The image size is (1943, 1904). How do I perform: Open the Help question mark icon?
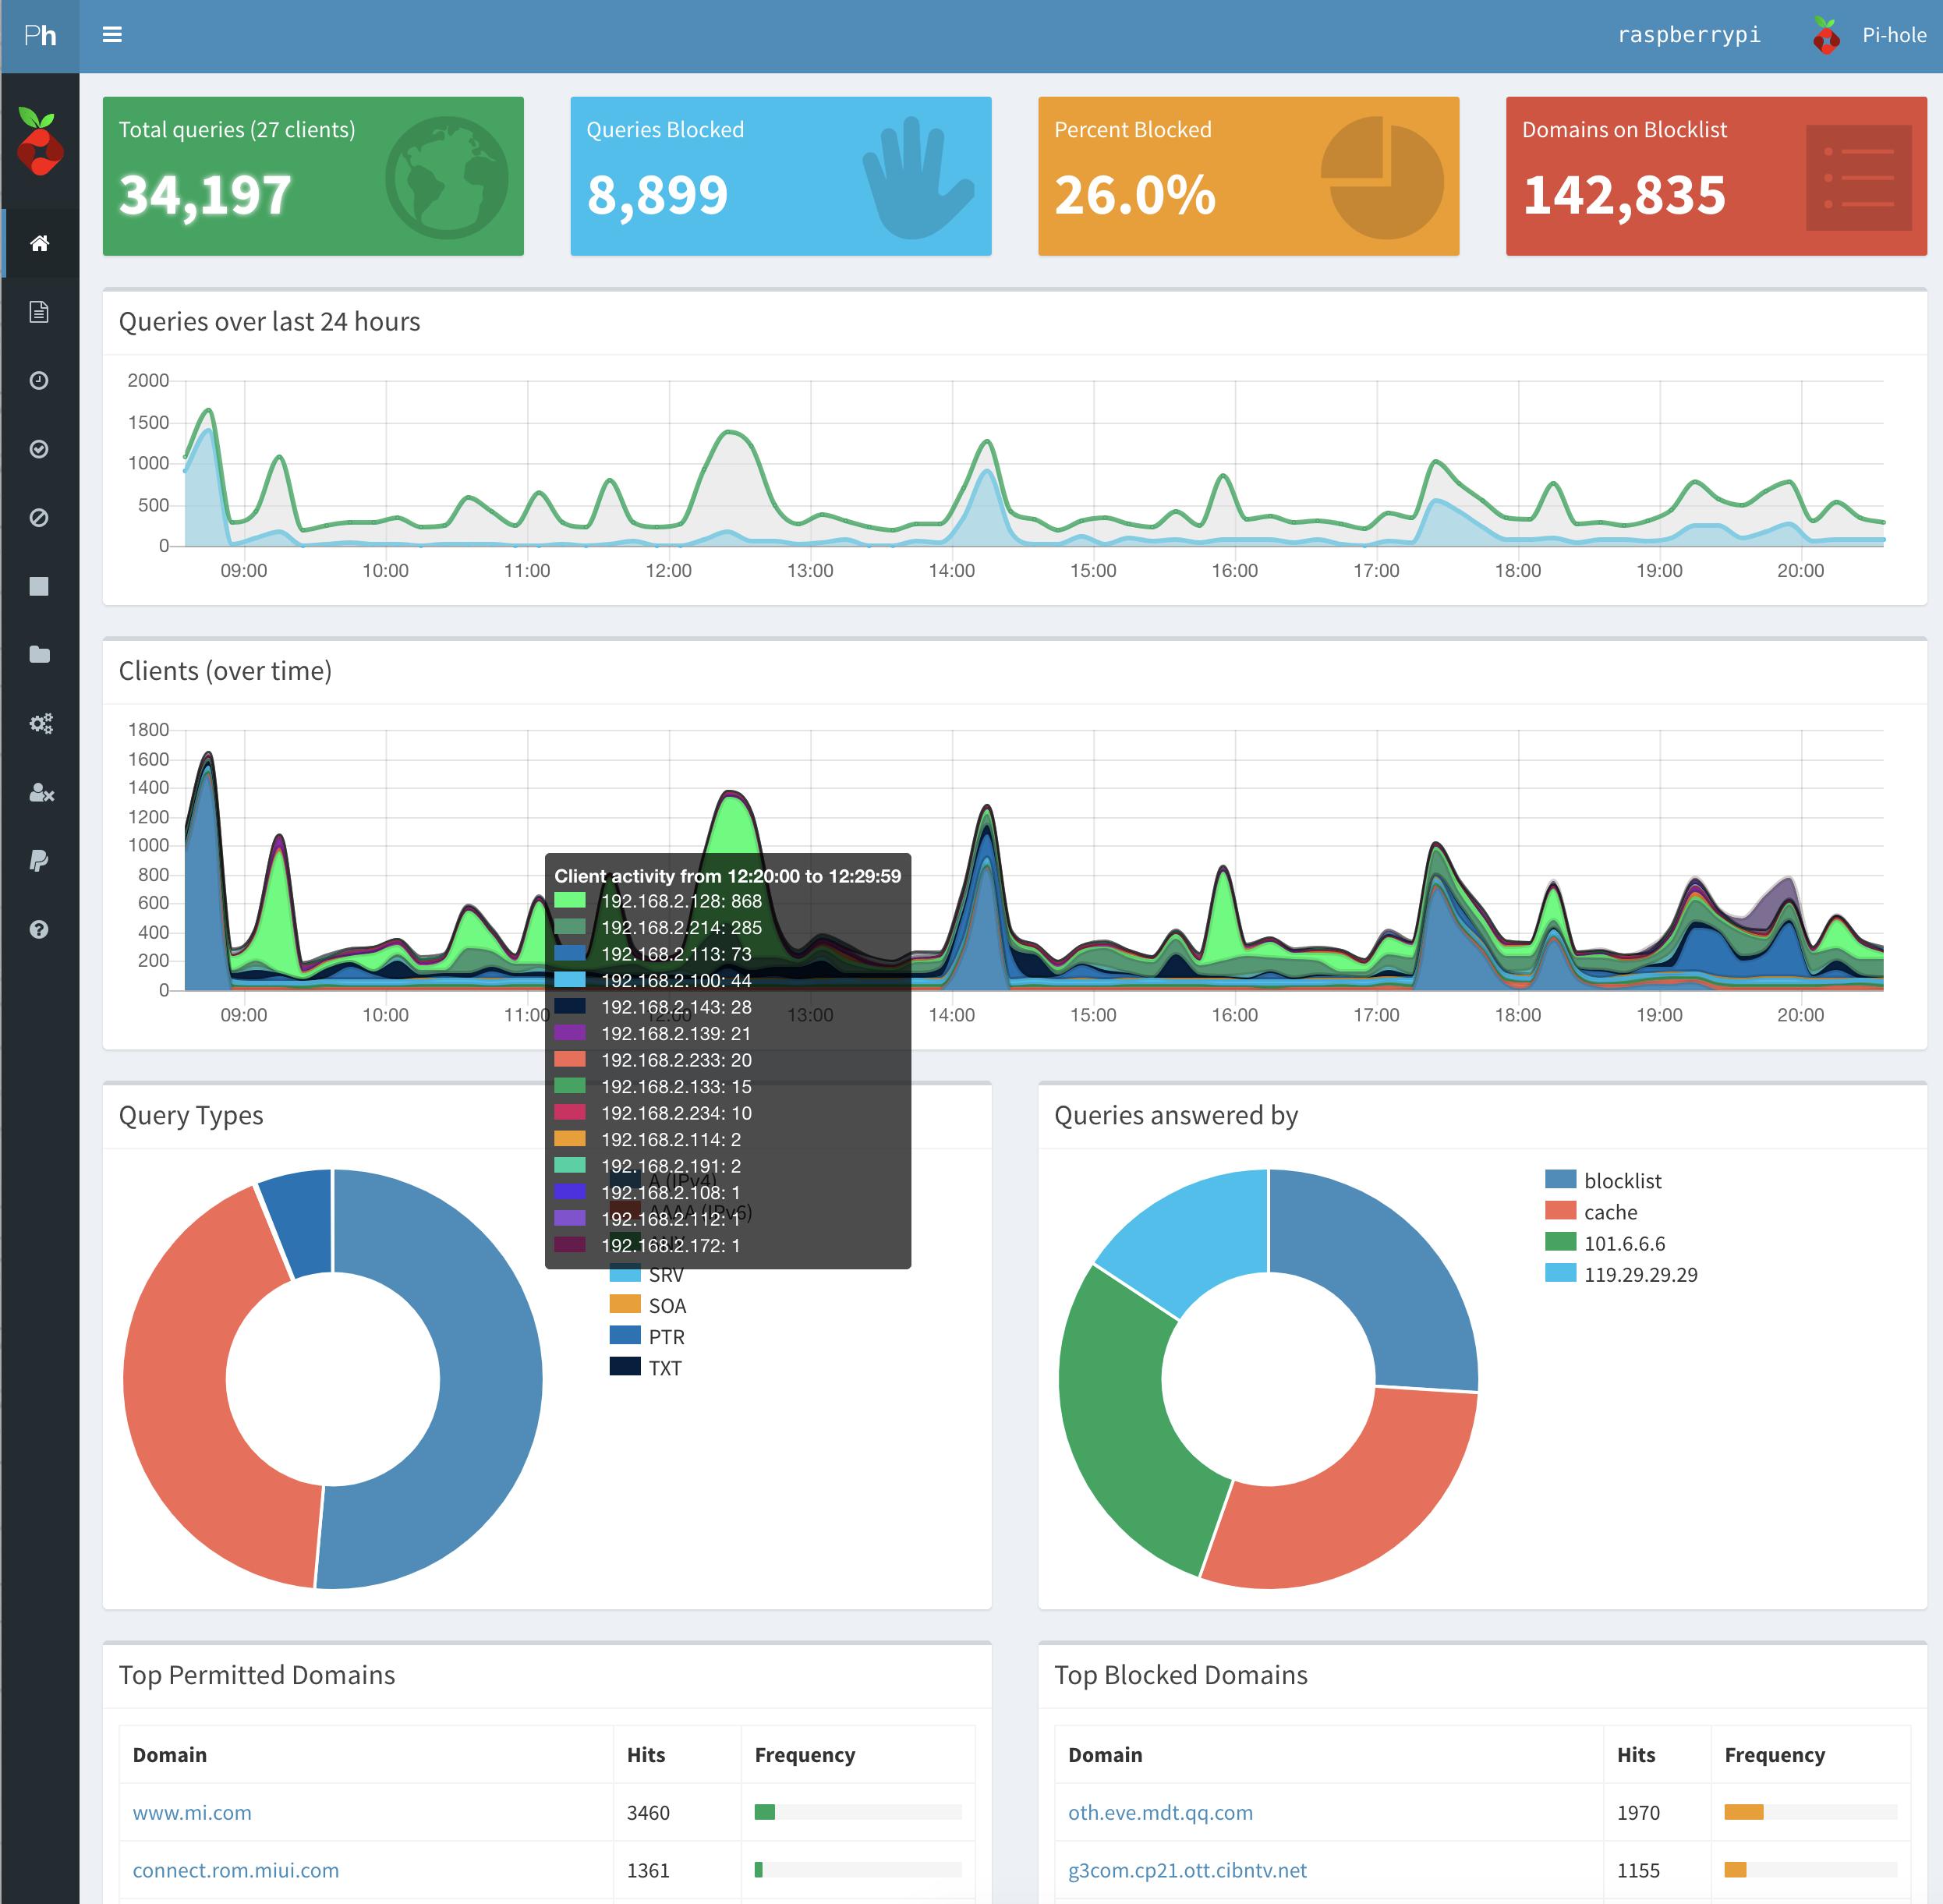[x=39, y=929]
